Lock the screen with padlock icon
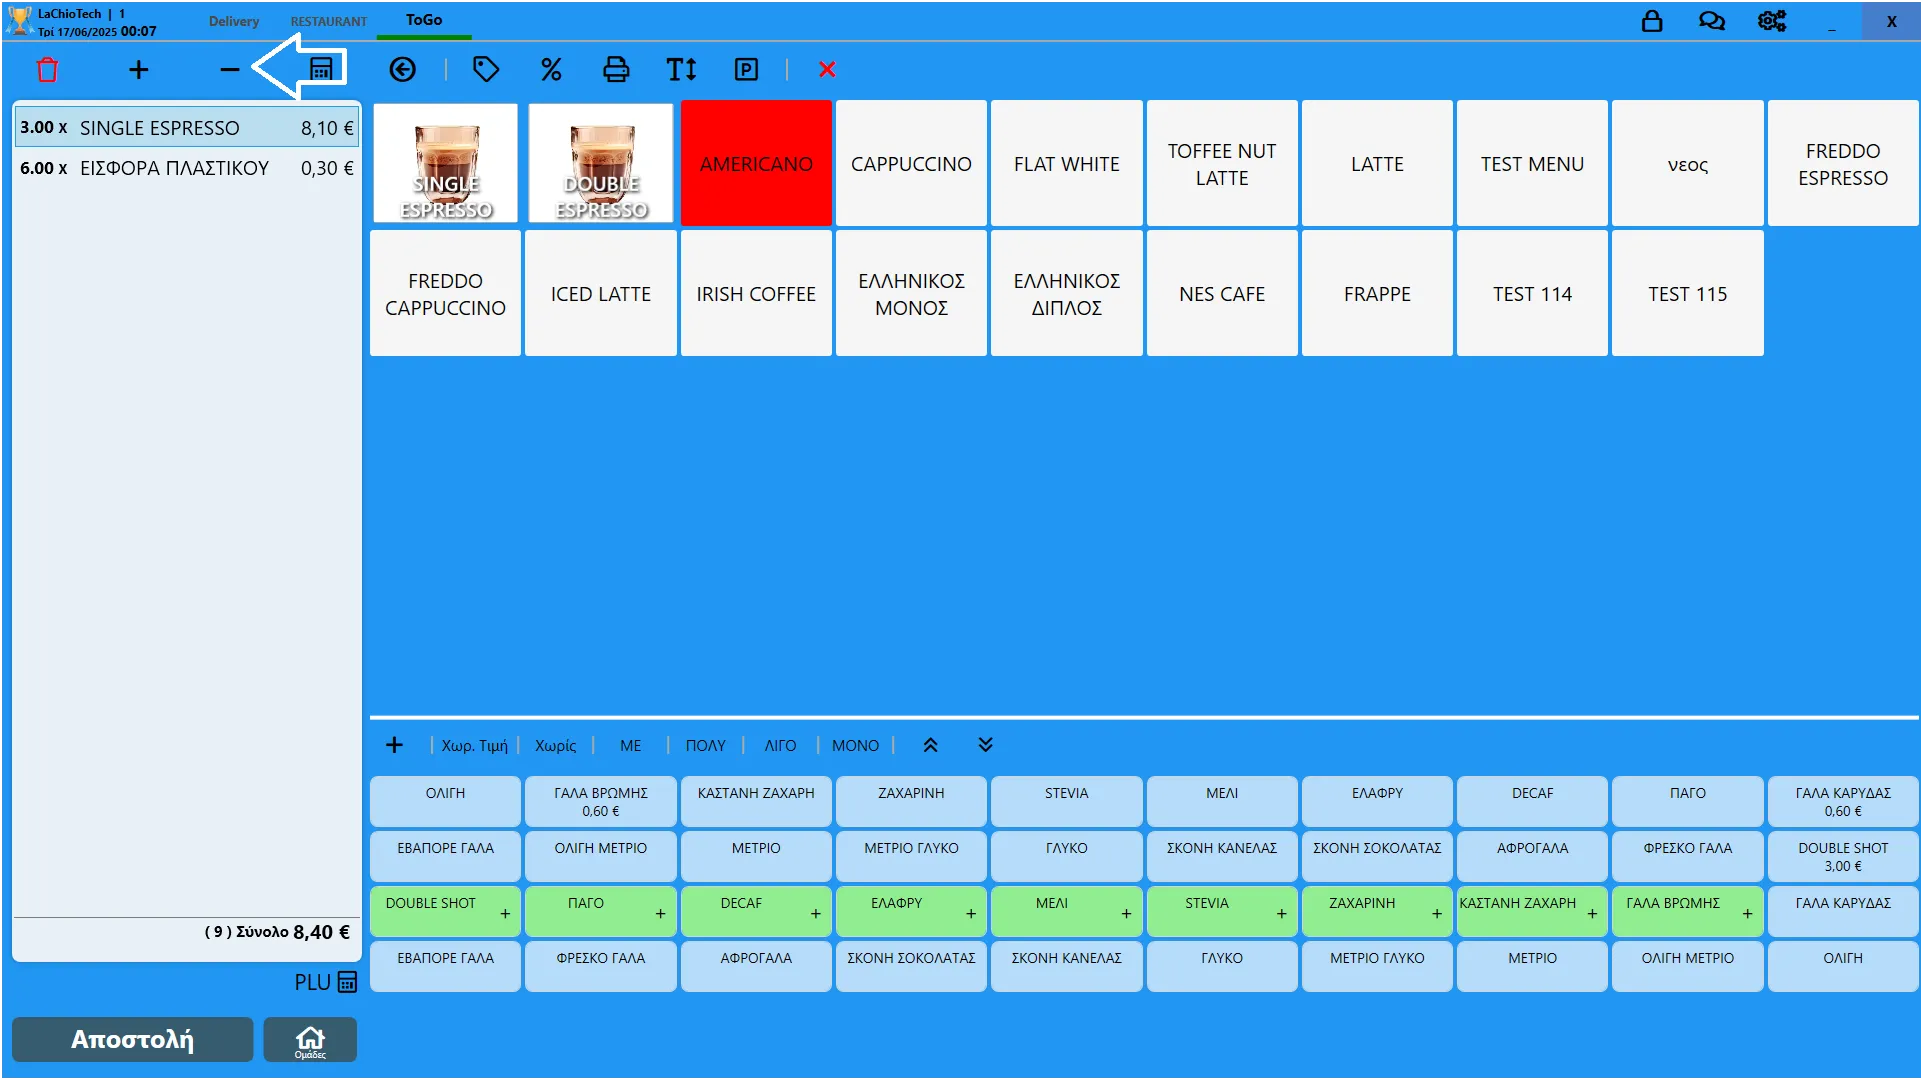This screenshot has width=1923, height=1080. [1652, 21]
